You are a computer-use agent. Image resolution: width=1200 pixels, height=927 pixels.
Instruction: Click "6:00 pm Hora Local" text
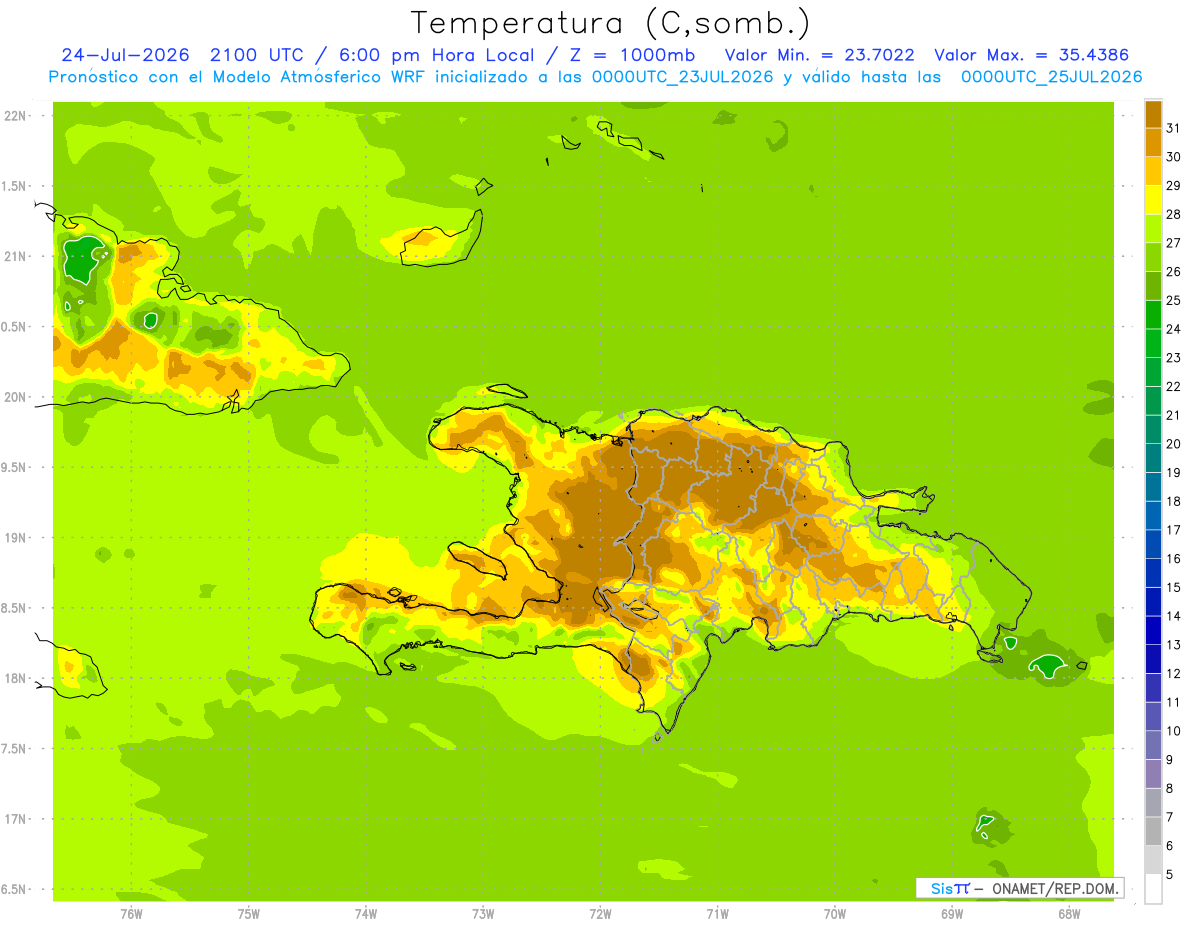(438, 55)
